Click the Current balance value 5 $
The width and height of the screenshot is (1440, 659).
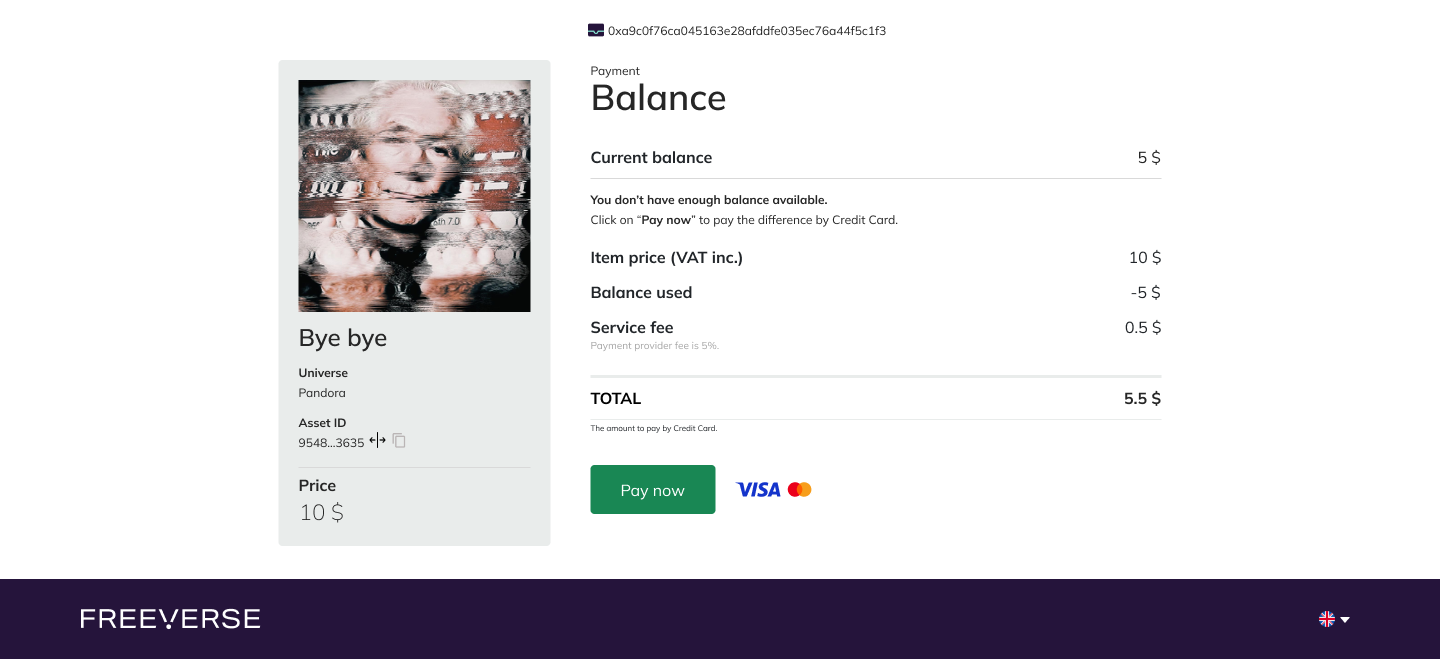(1149, 157)
